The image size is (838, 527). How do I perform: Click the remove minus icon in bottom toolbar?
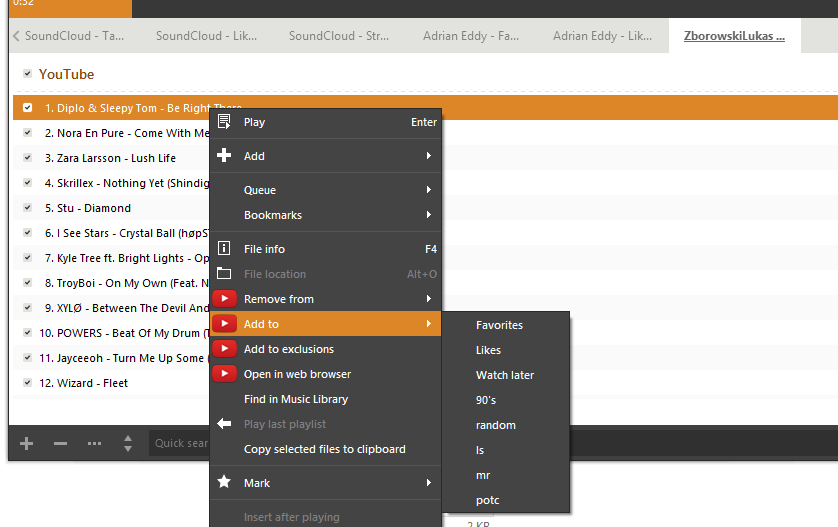click(60, 443)
